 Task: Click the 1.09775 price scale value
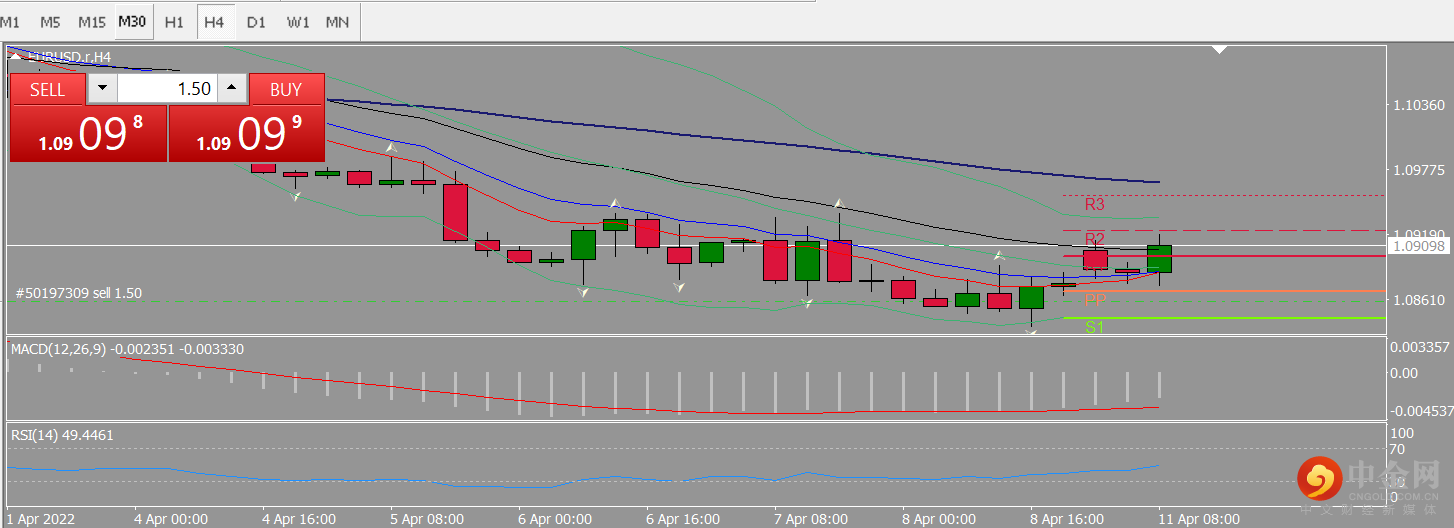tap(1418, 170)
